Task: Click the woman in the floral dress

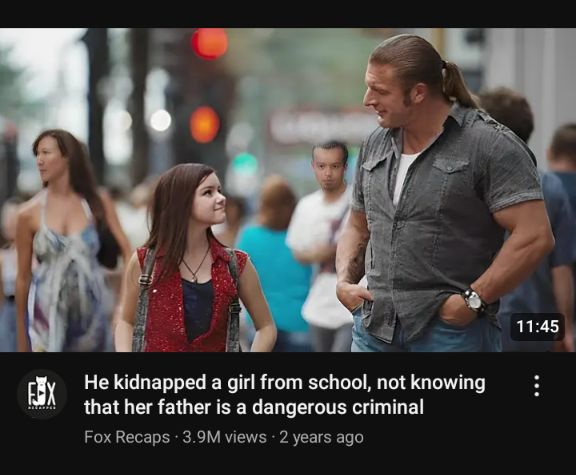Action: [62, 241]
